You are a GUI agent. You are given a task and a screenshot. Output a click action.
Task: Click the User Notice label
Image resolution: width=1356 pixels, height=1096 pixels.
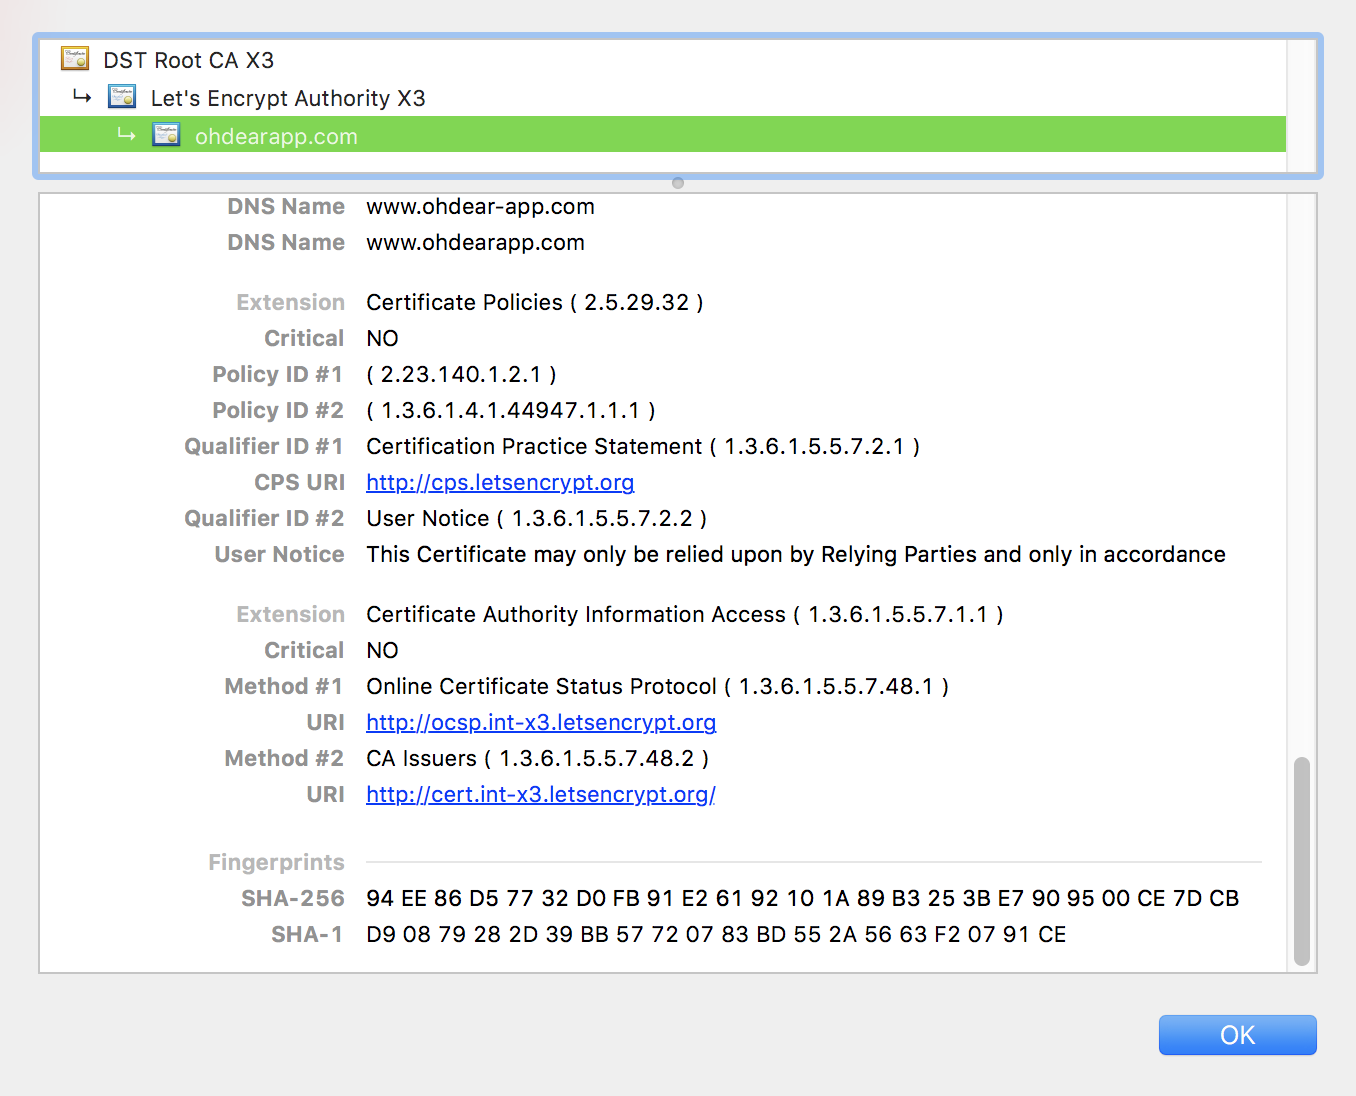(279, 555)
